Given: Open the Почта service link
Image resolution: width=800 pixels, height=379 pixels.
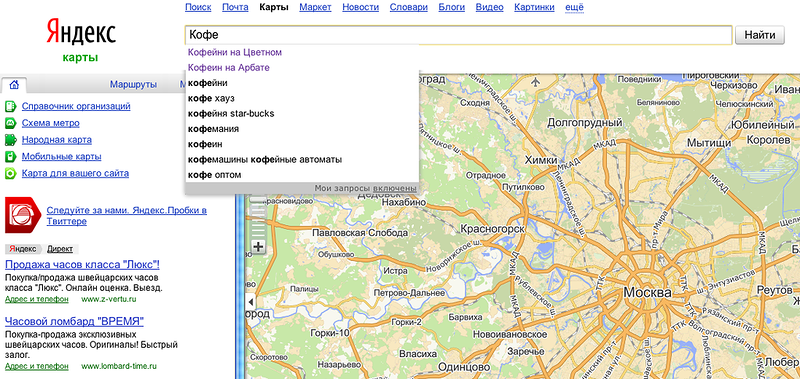Looking at the screenshot, I should point(235,7).
